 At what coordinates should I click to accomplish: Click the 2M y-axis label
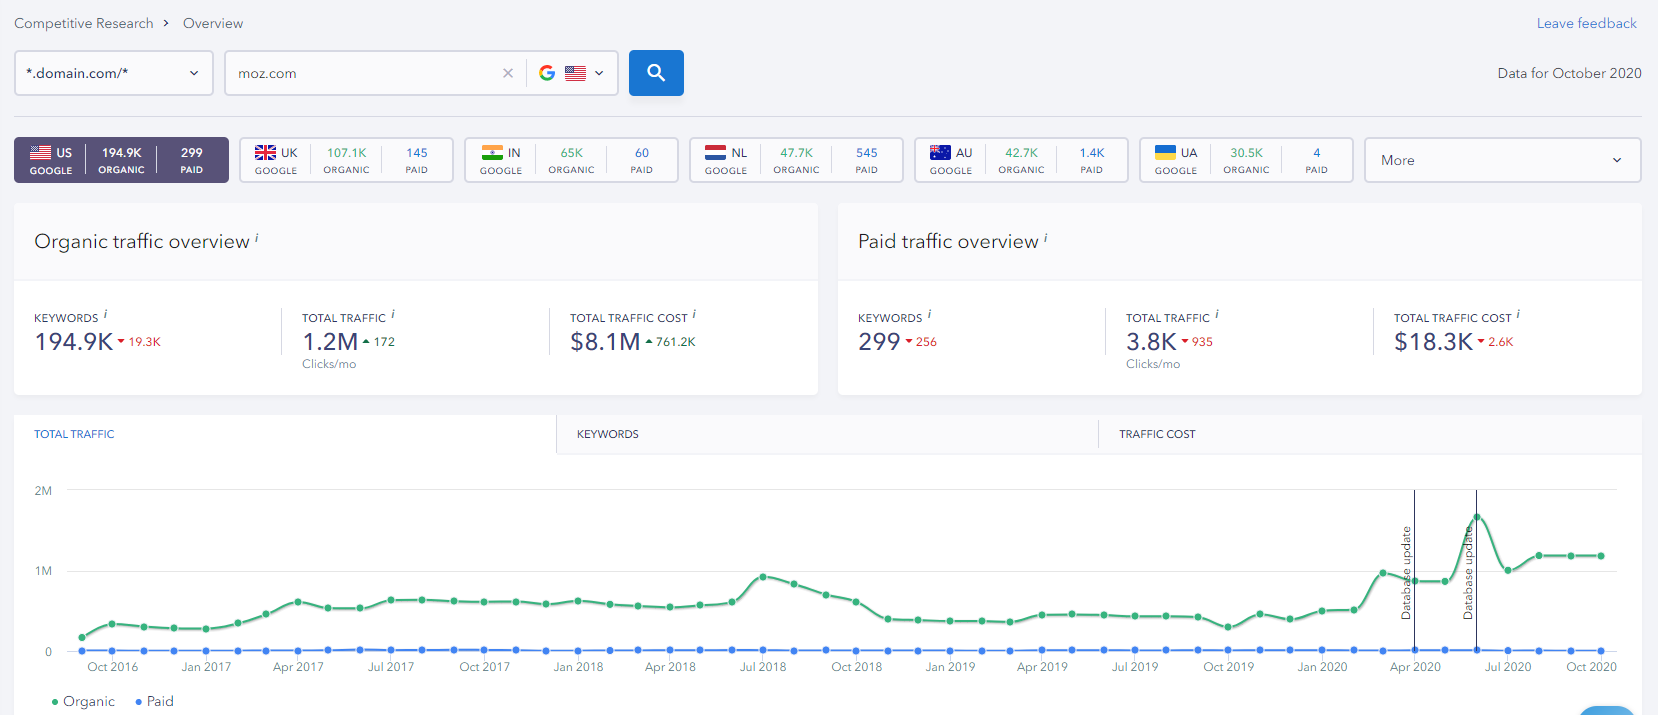coord(43,491)
